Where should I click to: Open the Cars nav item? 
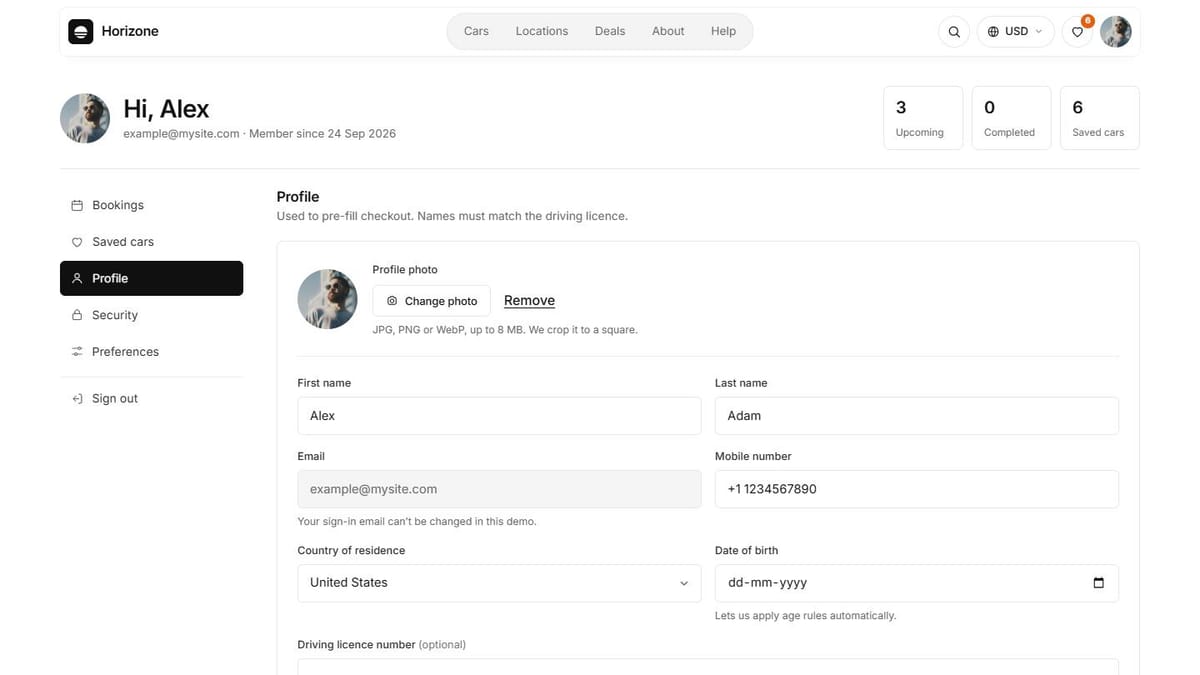coord(476,31)
